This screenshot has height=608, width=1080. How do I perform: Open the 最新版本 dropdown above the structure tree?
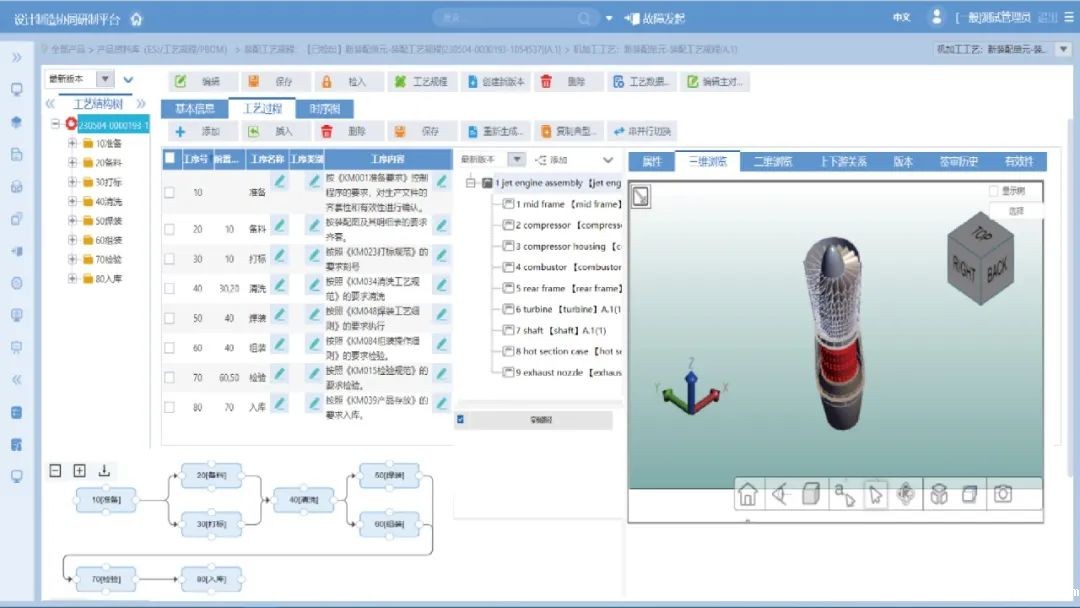point(104,79)
